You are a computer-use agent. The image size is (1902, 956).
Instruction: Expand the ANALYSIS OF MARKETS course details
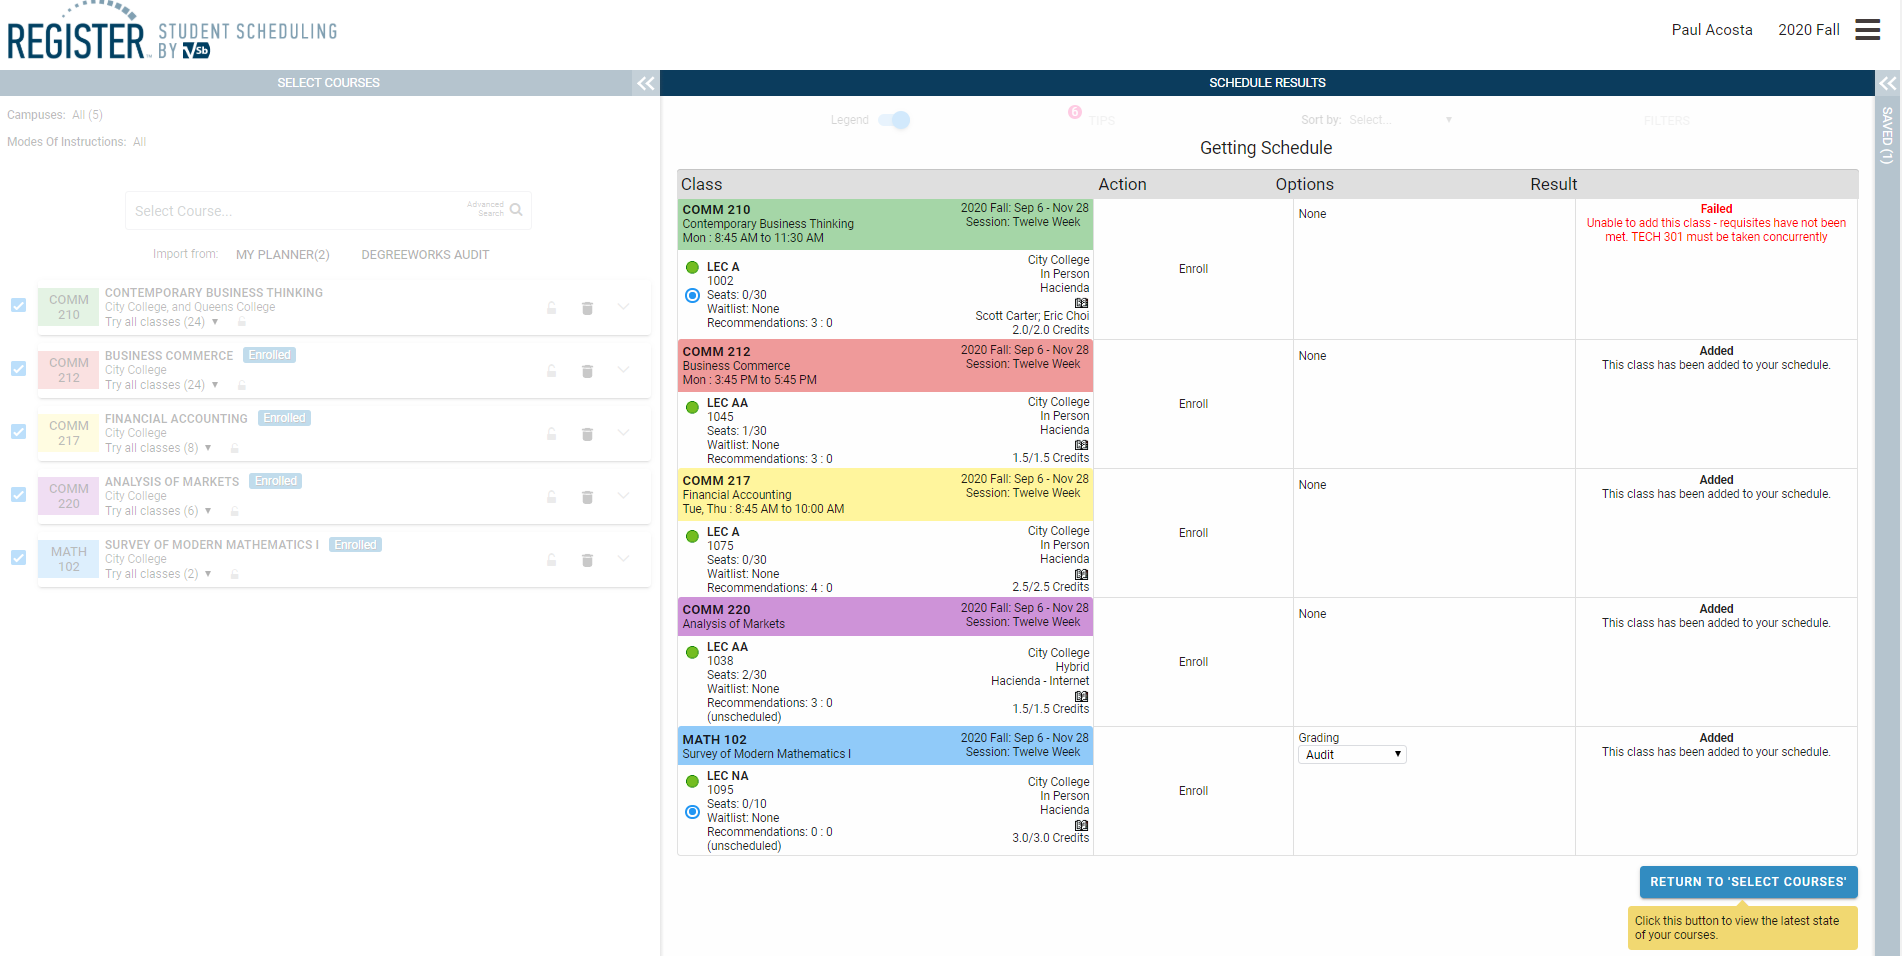click(623, 497)
